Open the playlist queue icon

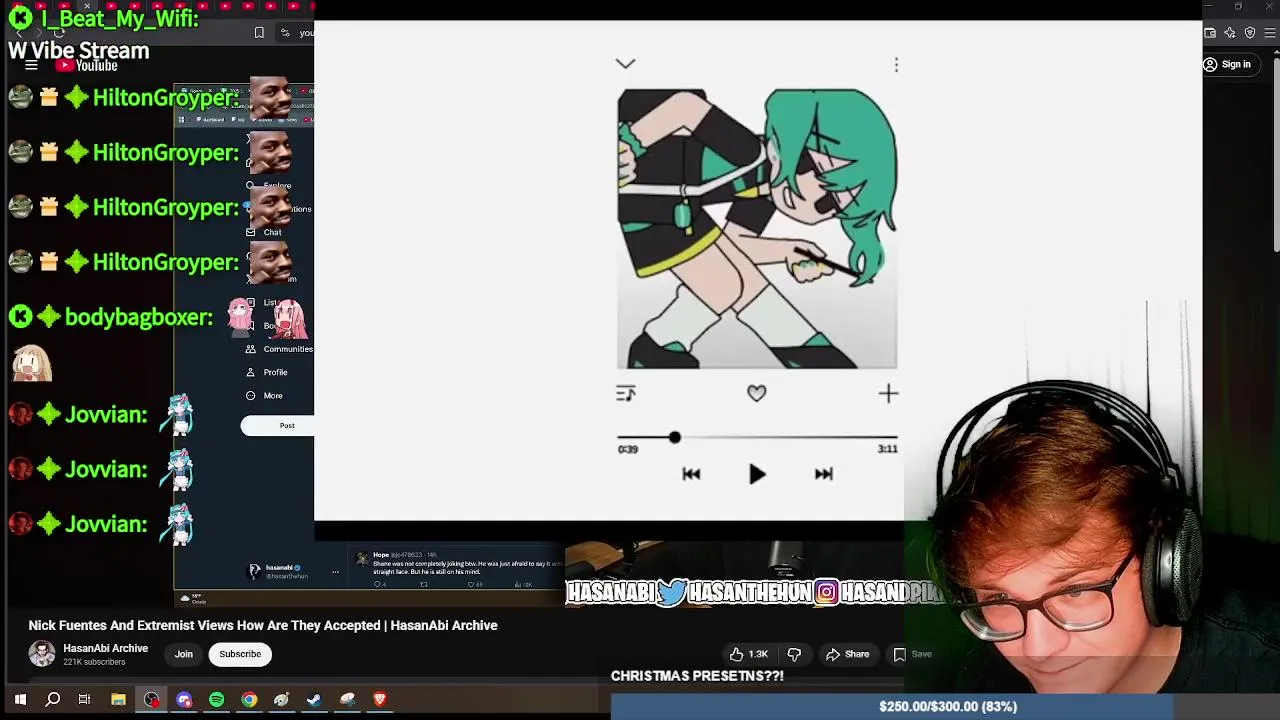626,394
